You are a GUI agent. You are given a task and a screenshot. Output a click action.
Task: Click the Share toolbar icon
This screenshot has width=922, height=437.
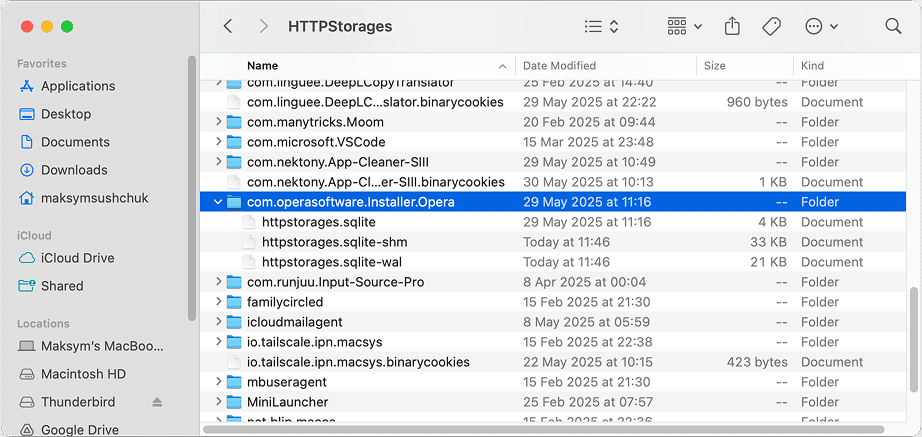click(x=732, y=26)
